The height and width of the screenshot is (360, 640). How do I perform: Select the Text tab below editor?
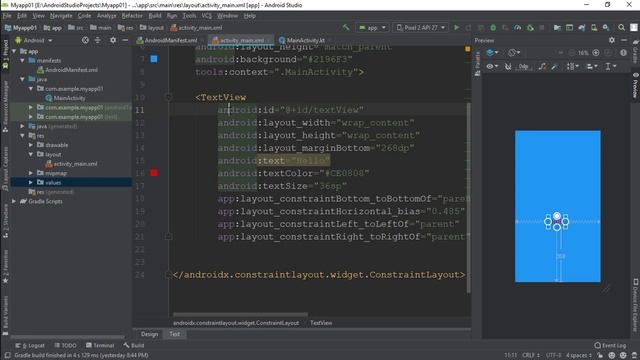coord(174,334)
